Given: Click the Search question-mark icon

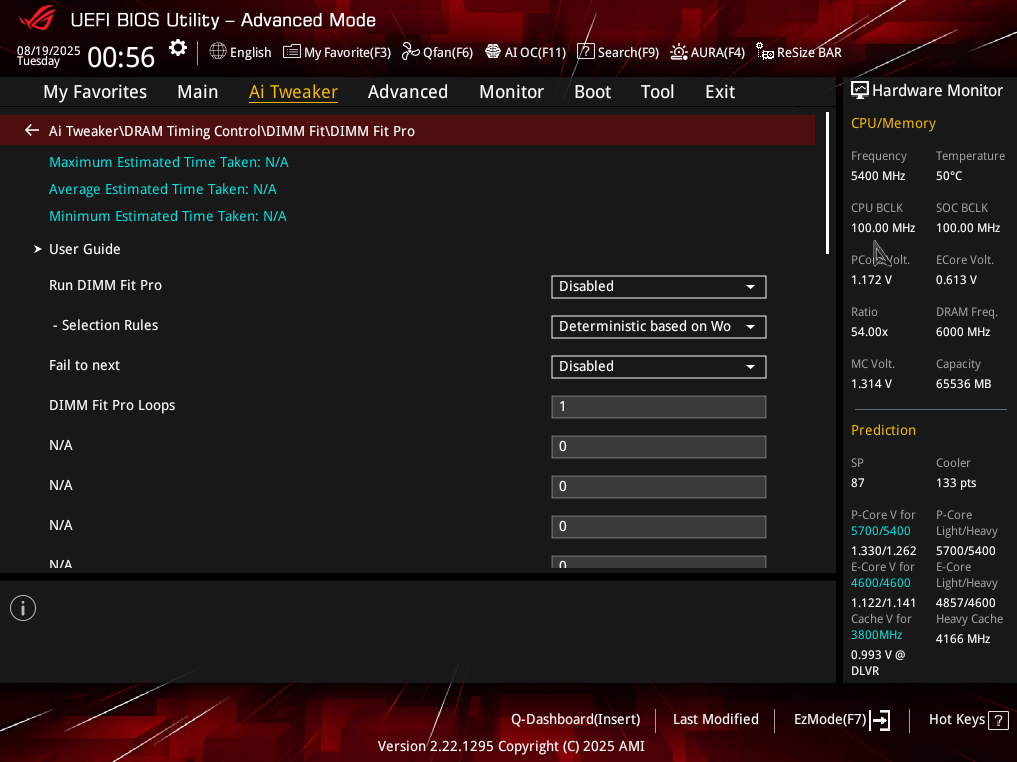Looking at the screenshot, I should [586, 51].
